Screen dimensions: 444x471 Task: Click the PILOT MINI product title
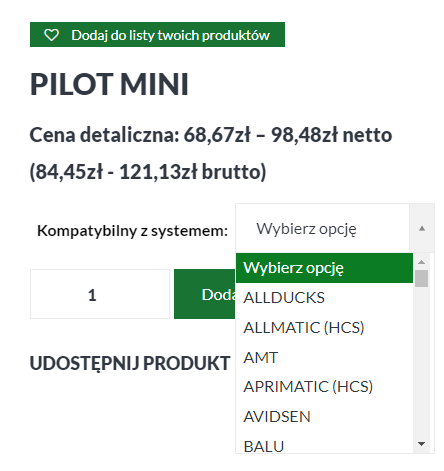109,84
